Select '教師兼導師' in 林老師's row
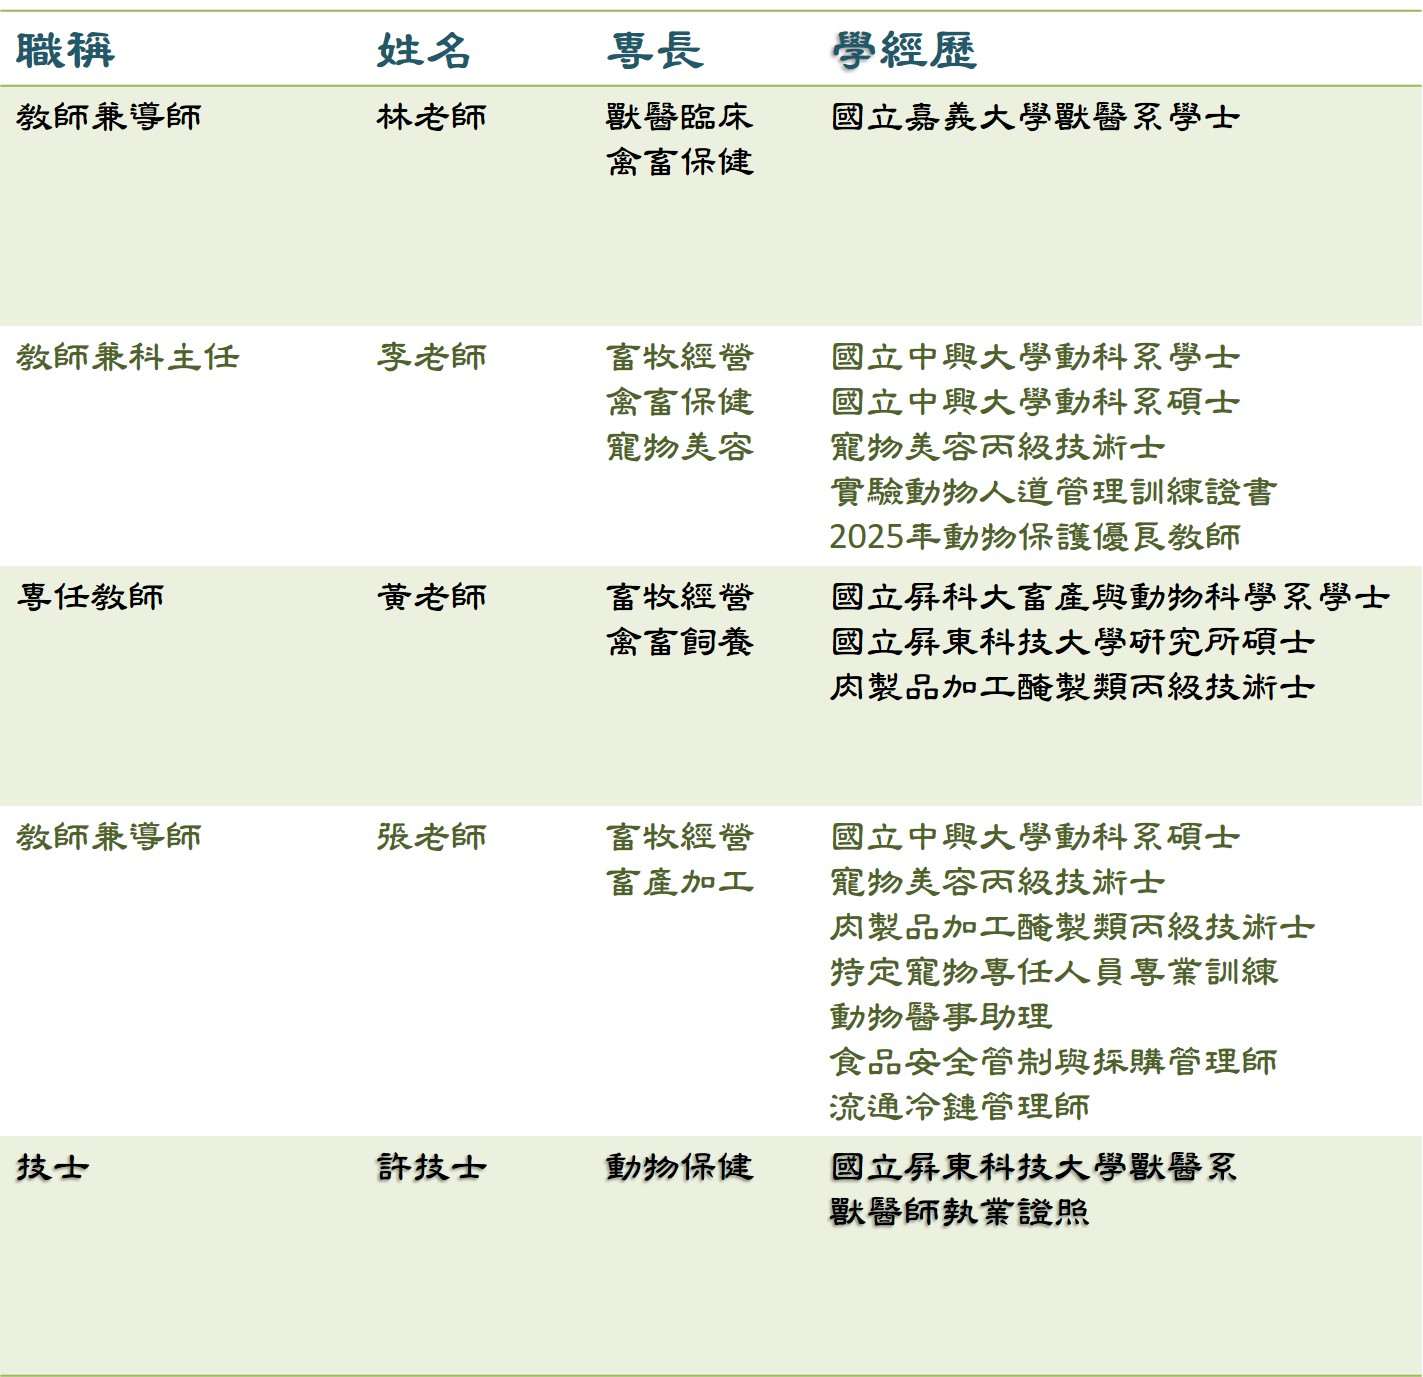This screenshot has height=1377, width=1423. pos(109,117)
